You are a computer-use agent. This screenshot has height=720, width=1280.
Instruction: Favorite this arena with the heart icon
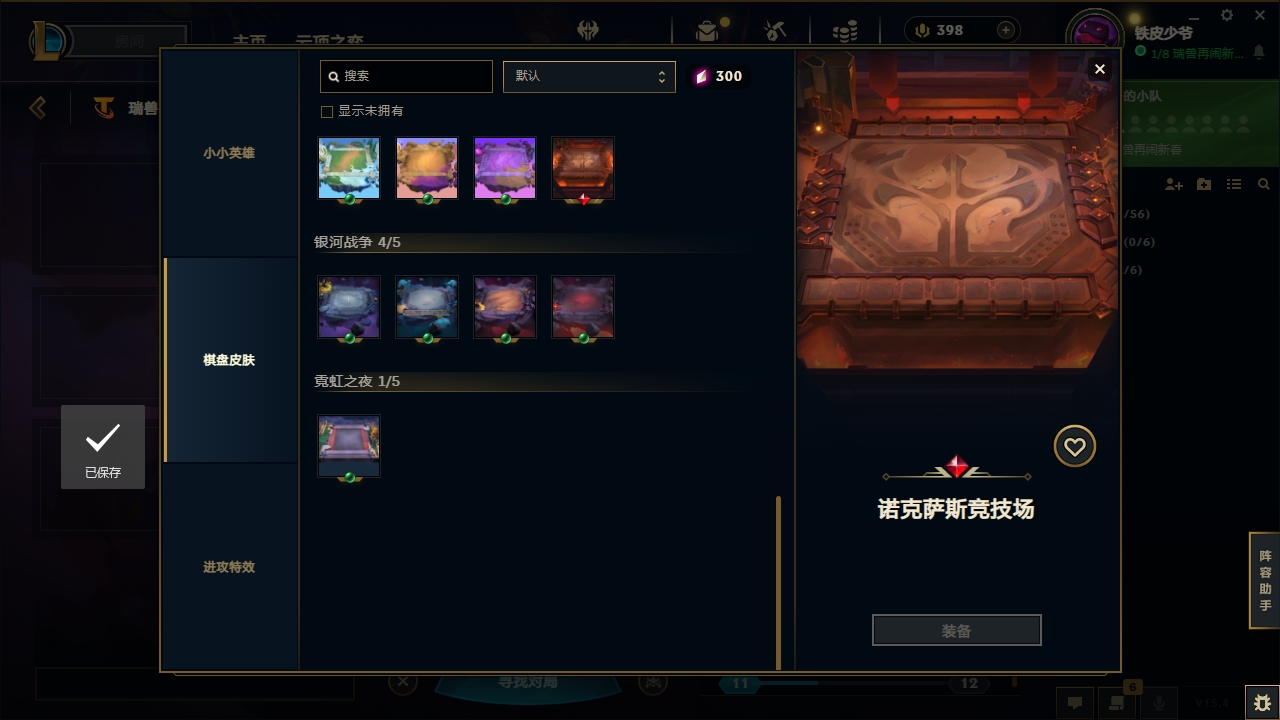click(1075, 447)
